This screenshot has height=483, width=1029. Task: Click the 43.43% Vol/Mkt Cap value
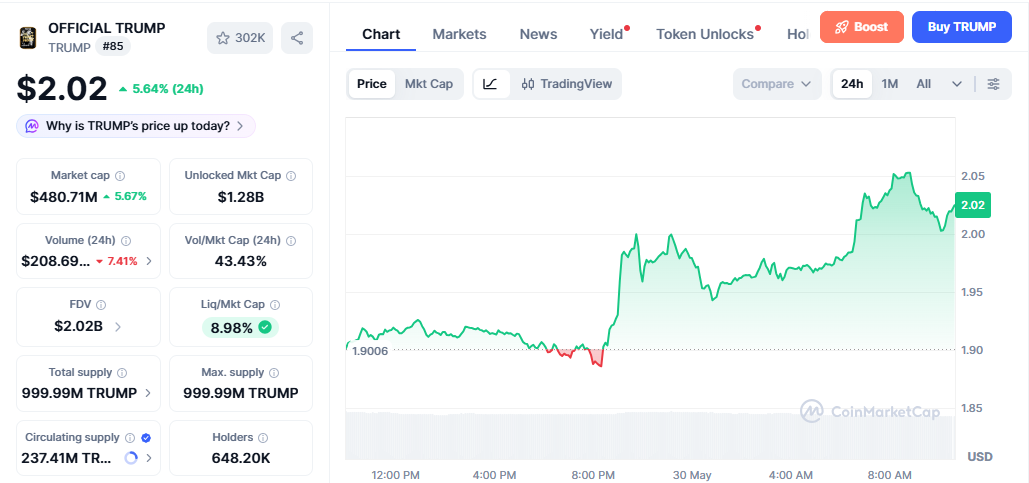[x=241, y=261]
